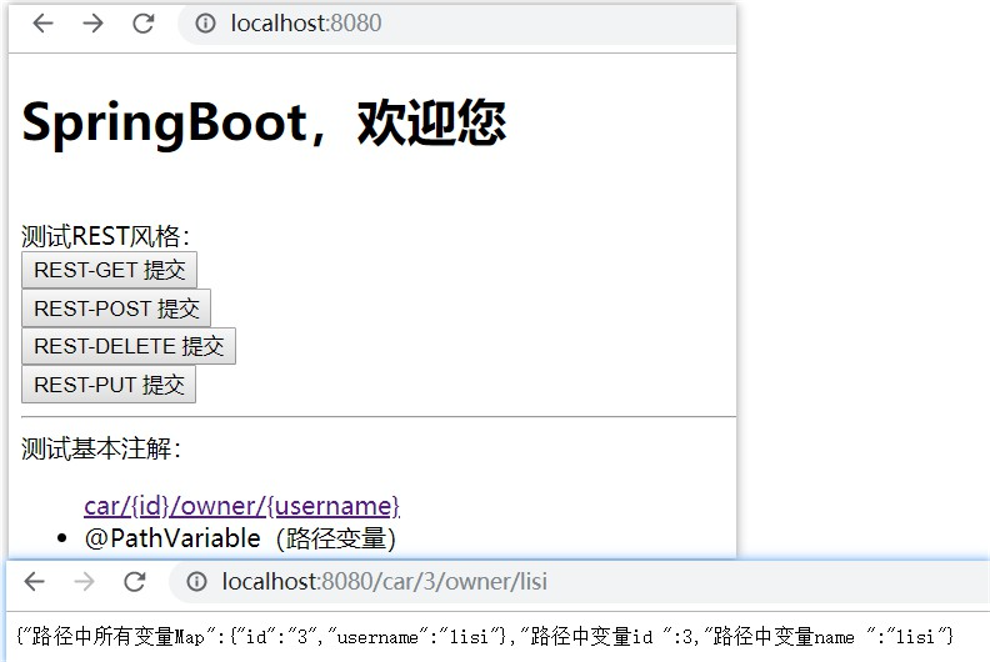View site info icon beside localhost:8080/car/3/owner/lisi

tap(196, 581)
